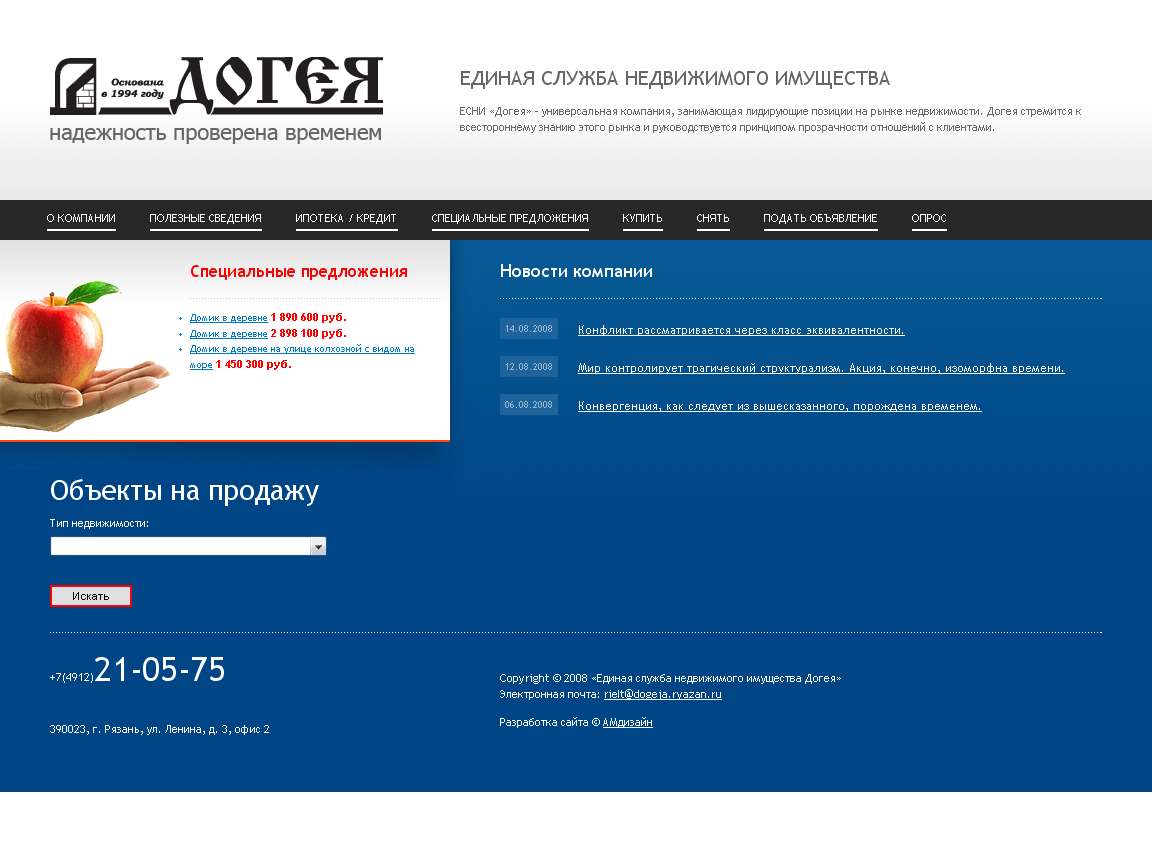
Task: Open the ОПРОС menu item
Action: click(929, 218)
